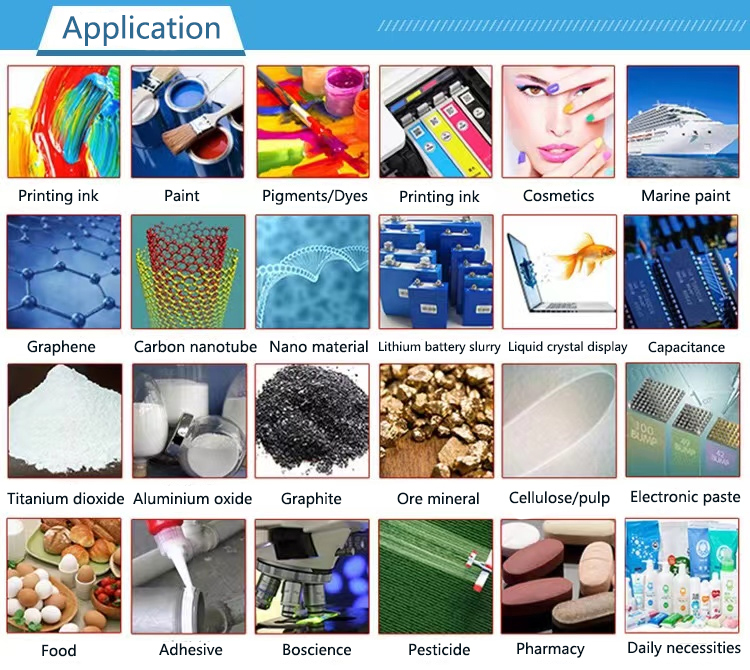Click the Graphene hexagon lattice image
Image resolution: width=750 pixels, height=670 pixels.
pos(64,272)
